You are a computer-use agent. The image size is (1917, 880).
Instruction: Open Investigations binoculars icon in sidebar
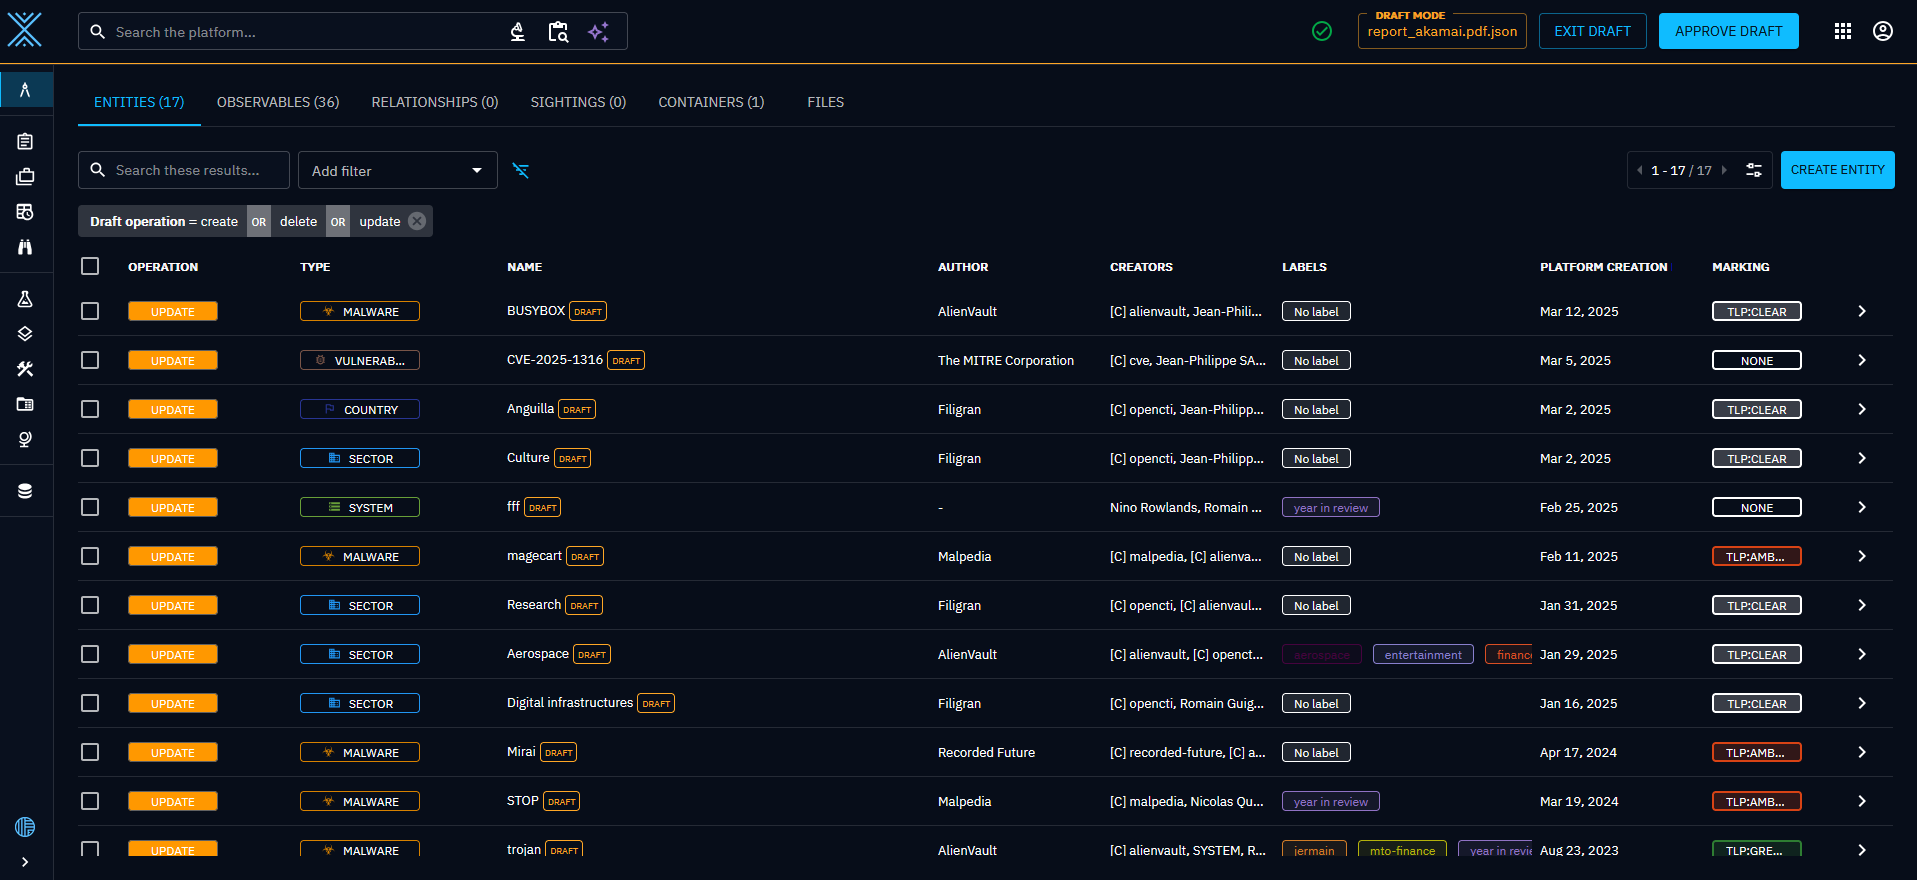pos(25,247)
